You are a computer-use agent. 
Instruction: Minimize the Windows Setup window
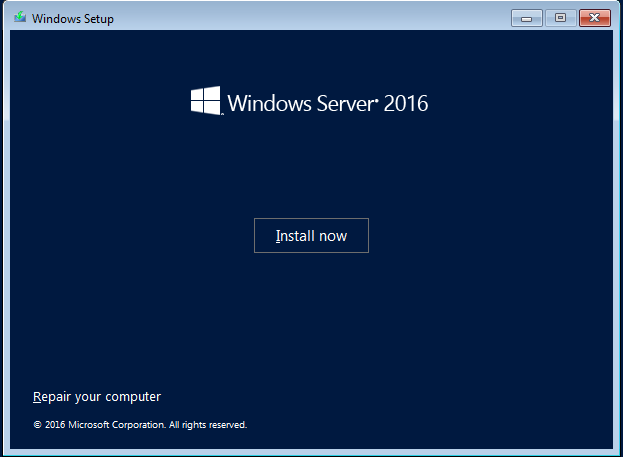pyautogui.click(x=526, y=18)
